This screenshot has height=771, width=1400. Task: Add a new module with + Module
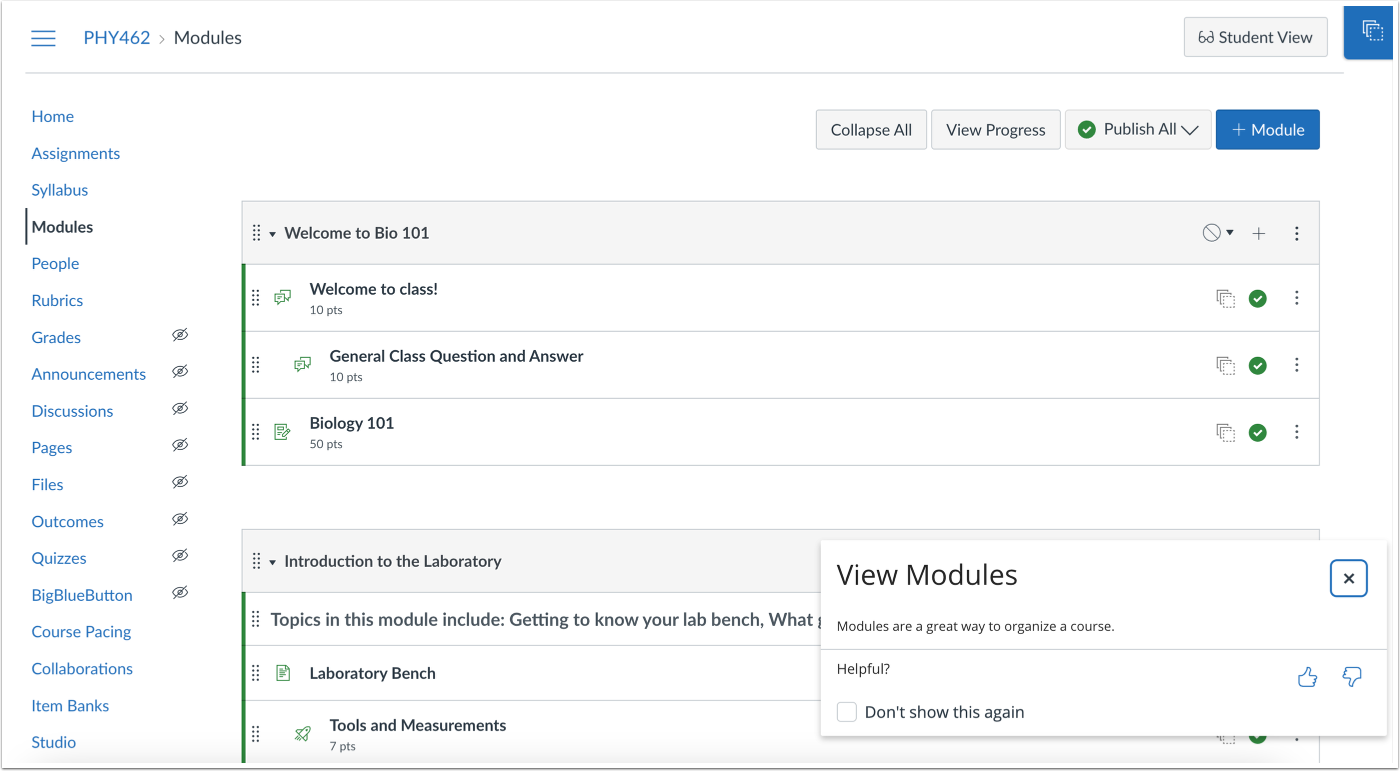[1267, 130]
